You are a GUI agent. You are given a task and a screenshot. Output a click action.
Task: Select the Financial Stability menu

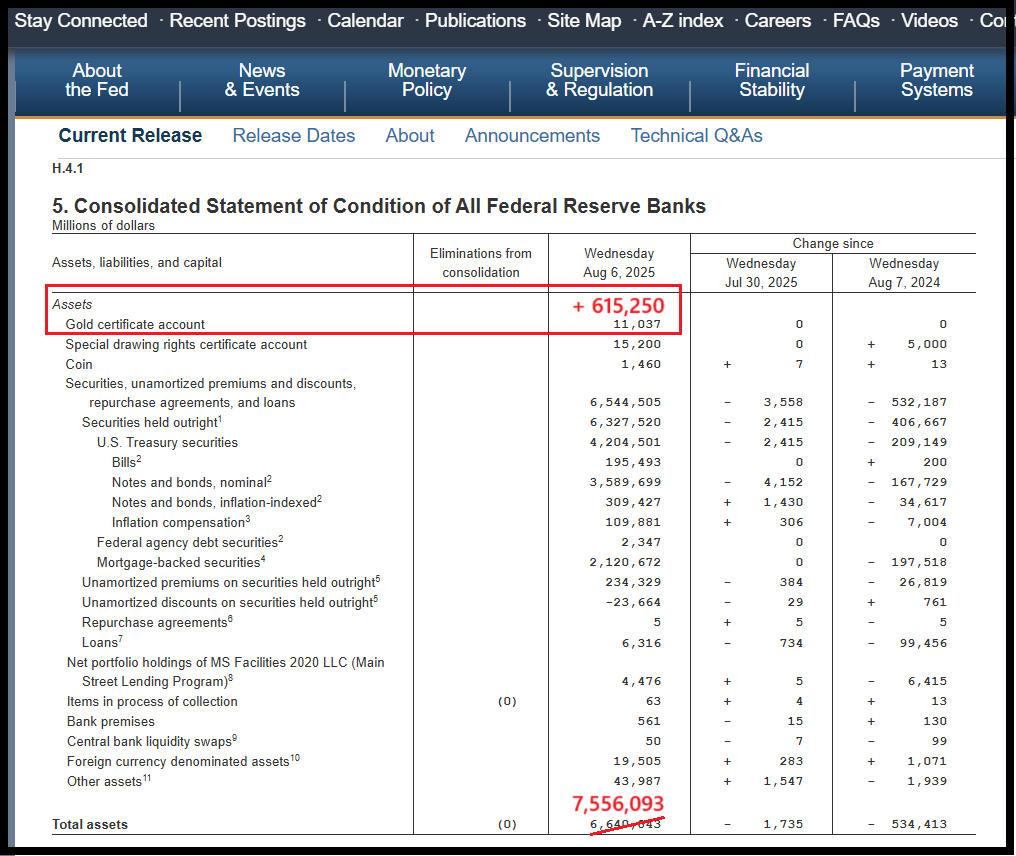click(772, 80)
